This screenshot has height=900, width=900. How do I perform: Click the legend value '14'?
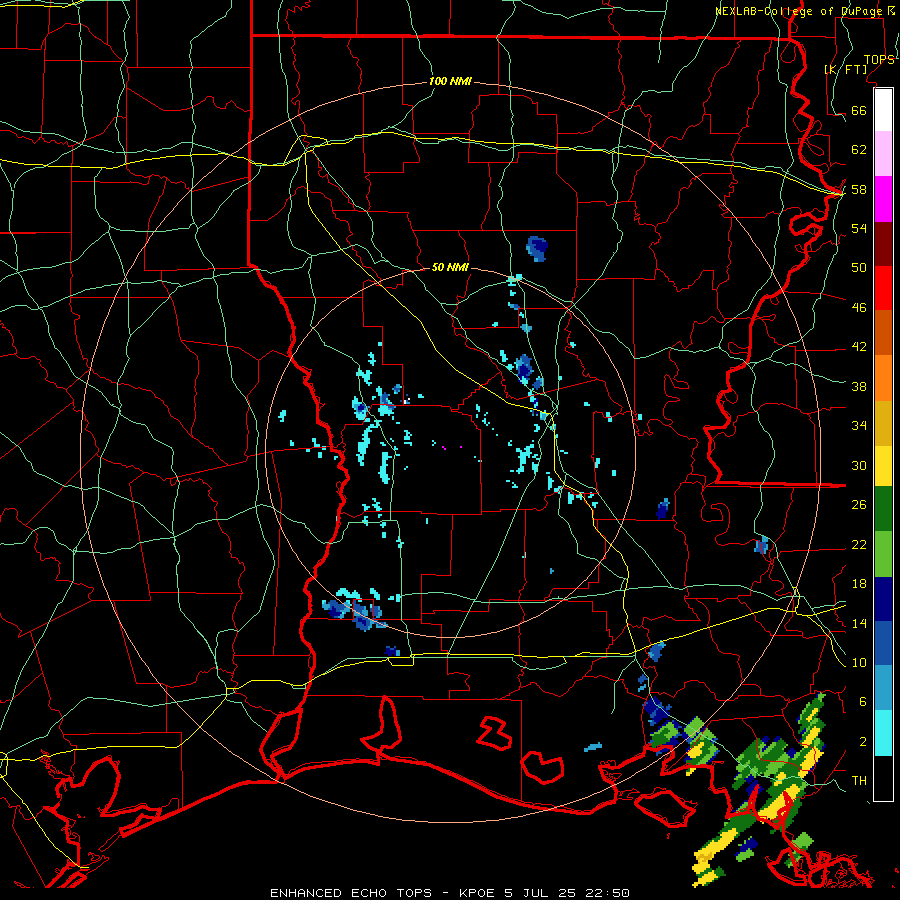click(x=859, y=623)
